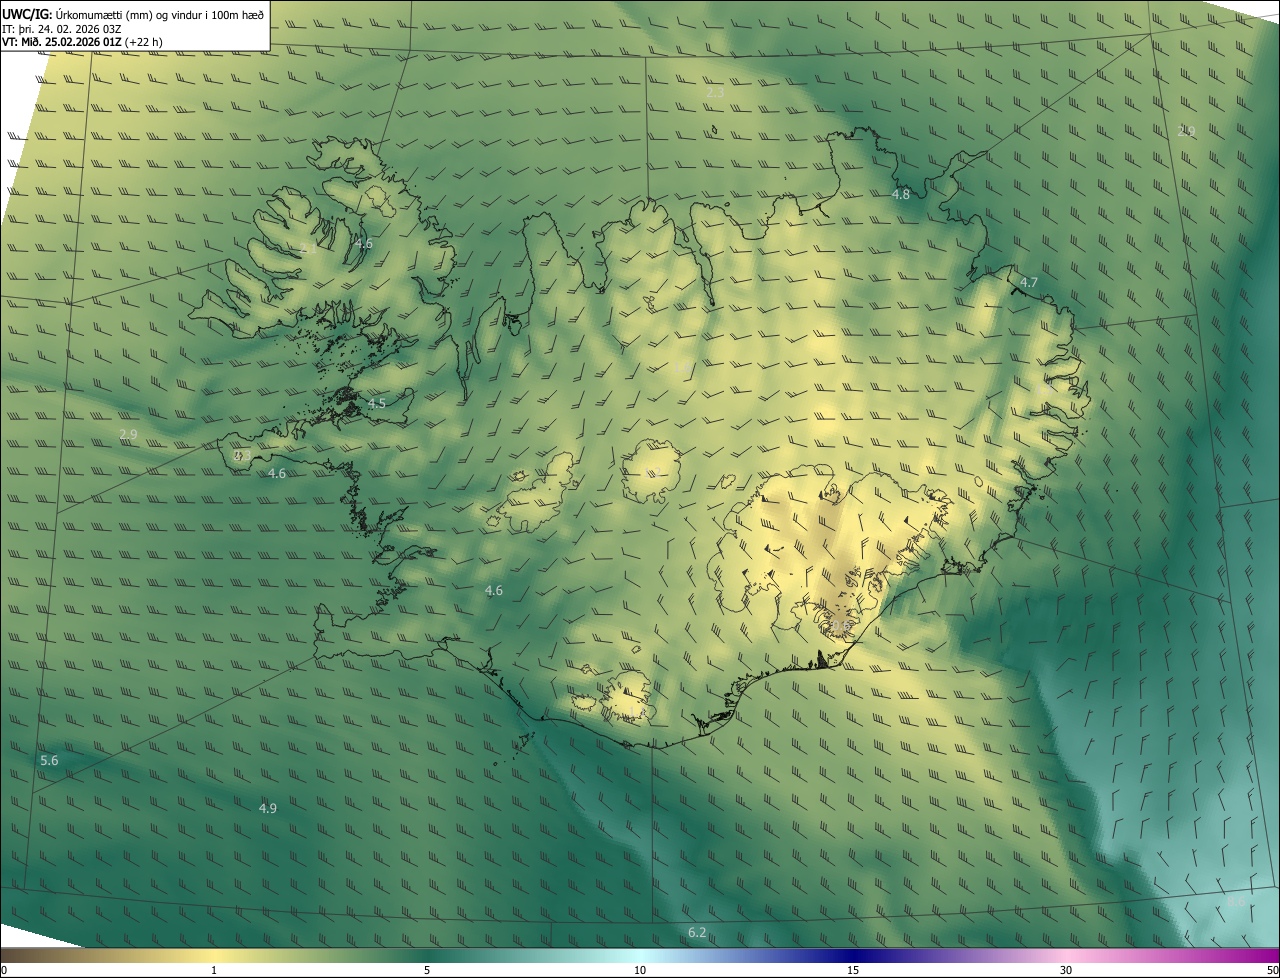Select the 6.2 value label near the color bar
Image resolution: width=1280 pixels, height=978 pixels.
[697, 932]
